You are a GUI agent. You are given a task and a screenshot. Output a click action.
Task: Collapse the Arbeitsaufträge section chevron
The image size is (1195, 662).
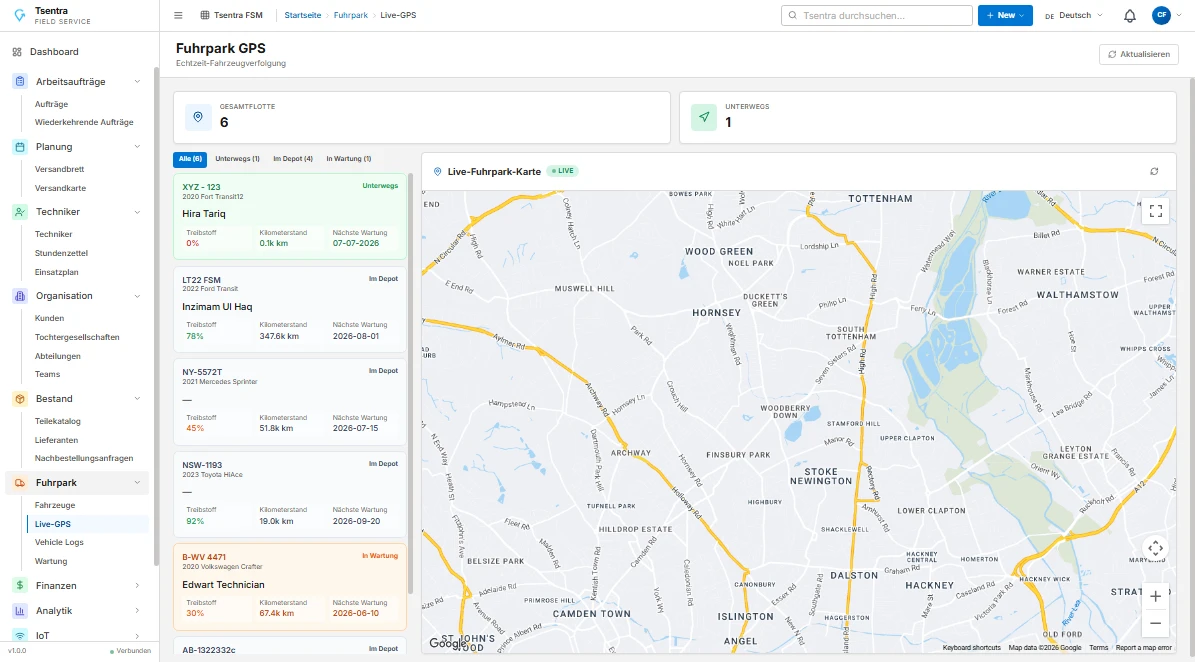click(137, 82)
